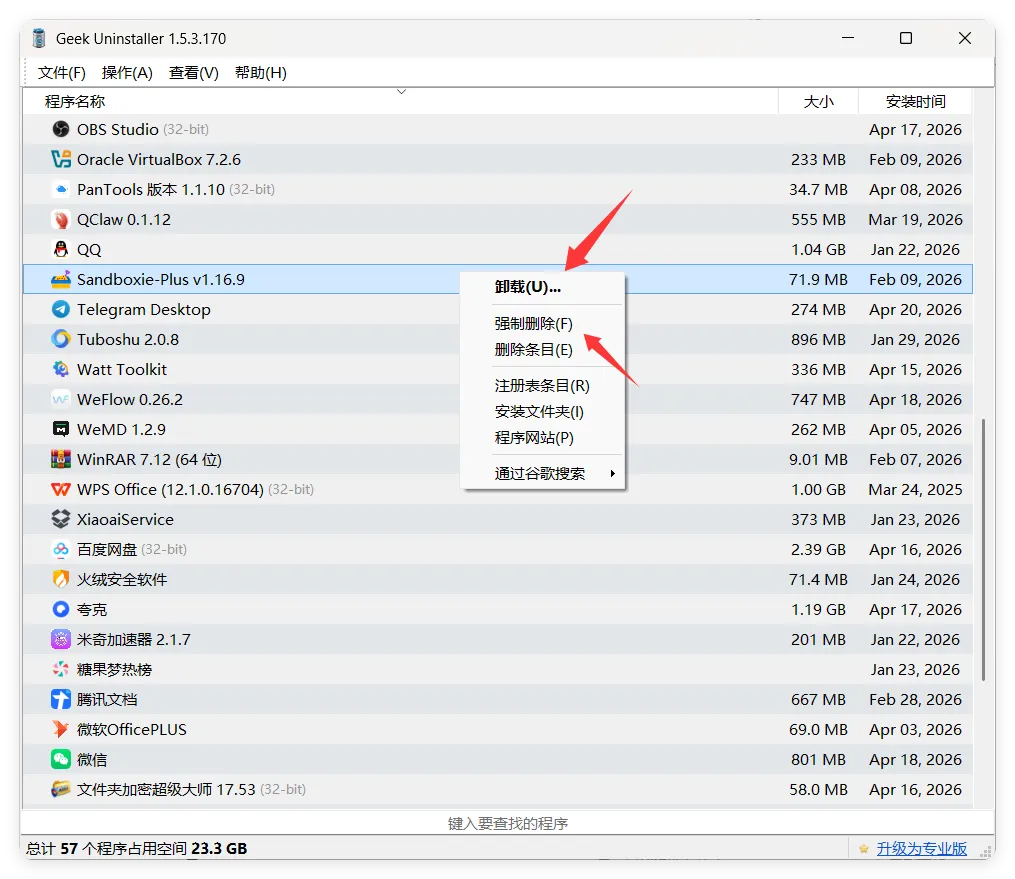Click the 键入要查找的程序 search field
This screenshot has height=879, width=1015.
pyautogui.click(x=508, y=823)
